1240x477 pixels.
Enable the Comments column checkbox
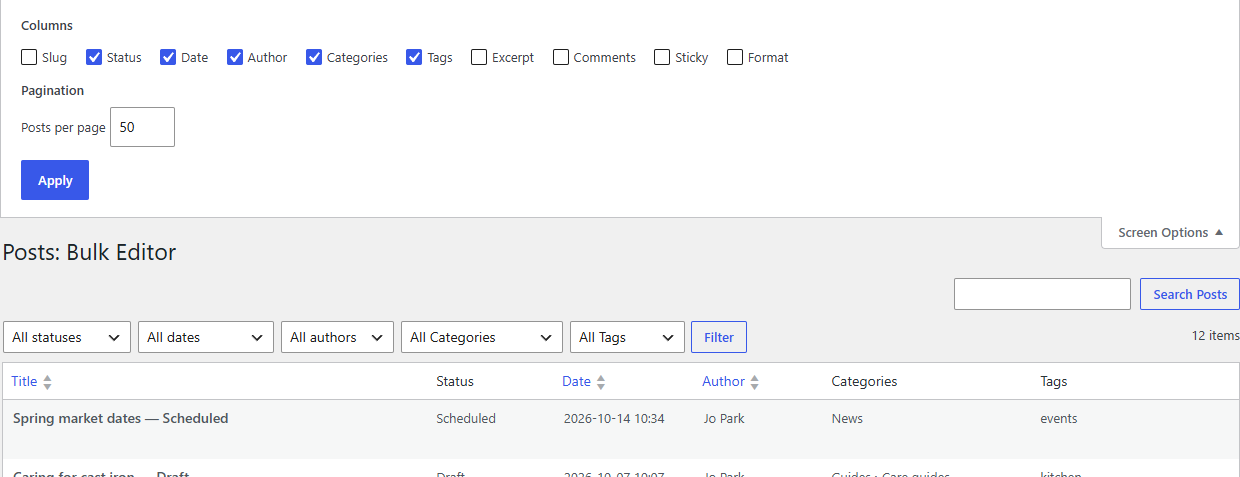(x=561, y=57)
